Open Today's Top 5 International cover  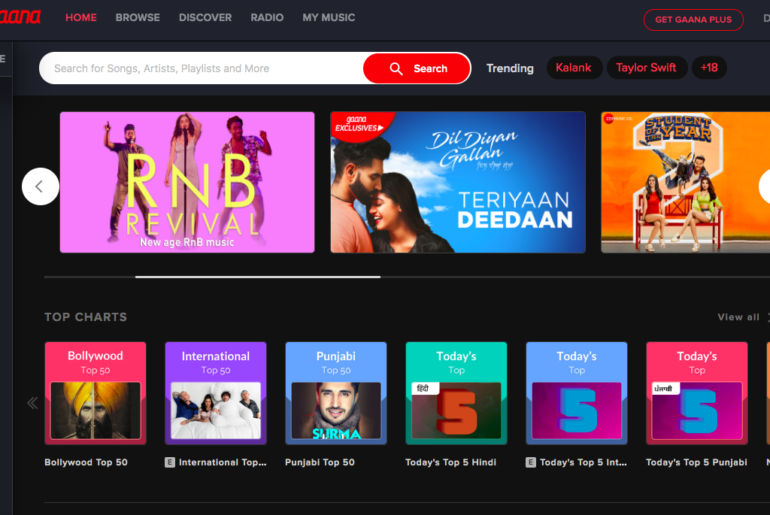[x=577, y=393]
